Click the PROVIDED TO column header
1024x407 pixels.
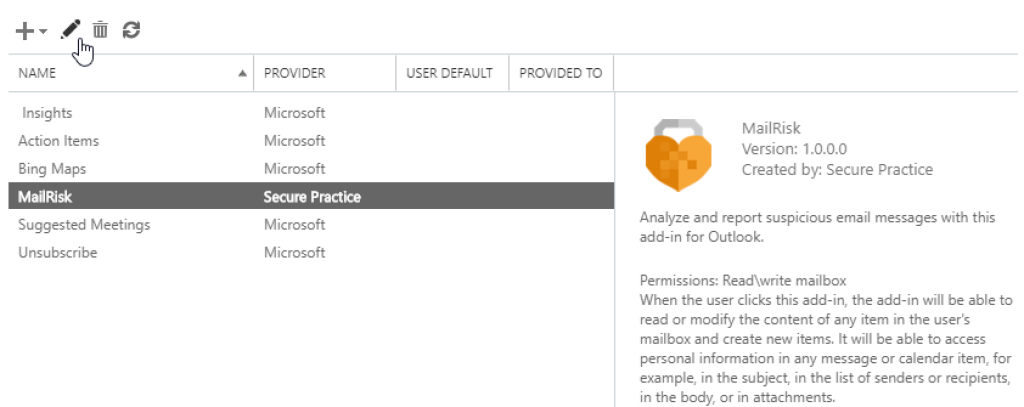point(560,73)
